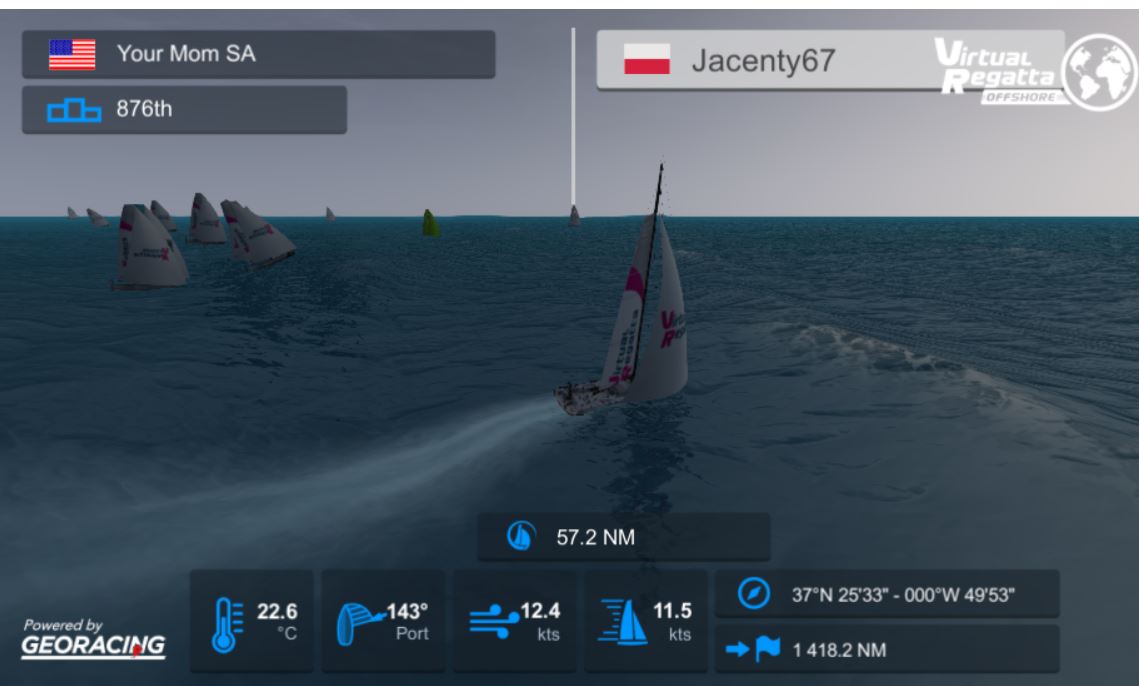Click the finish flag distance icon
The image size is (1139, 686).
point(753,649)
